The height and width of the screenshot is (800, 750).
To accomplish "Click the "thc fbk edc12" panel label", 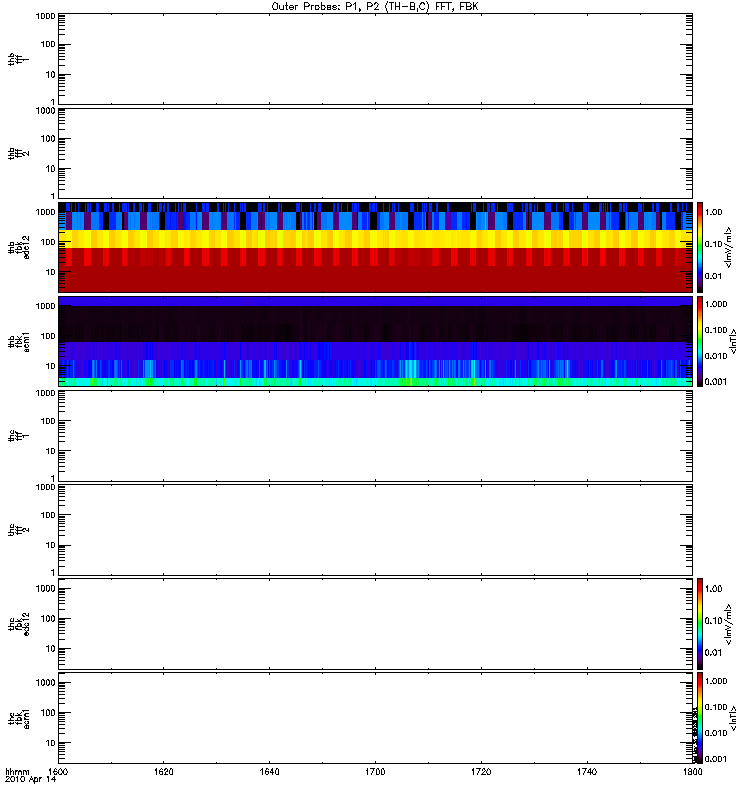I will click(18, 624).
